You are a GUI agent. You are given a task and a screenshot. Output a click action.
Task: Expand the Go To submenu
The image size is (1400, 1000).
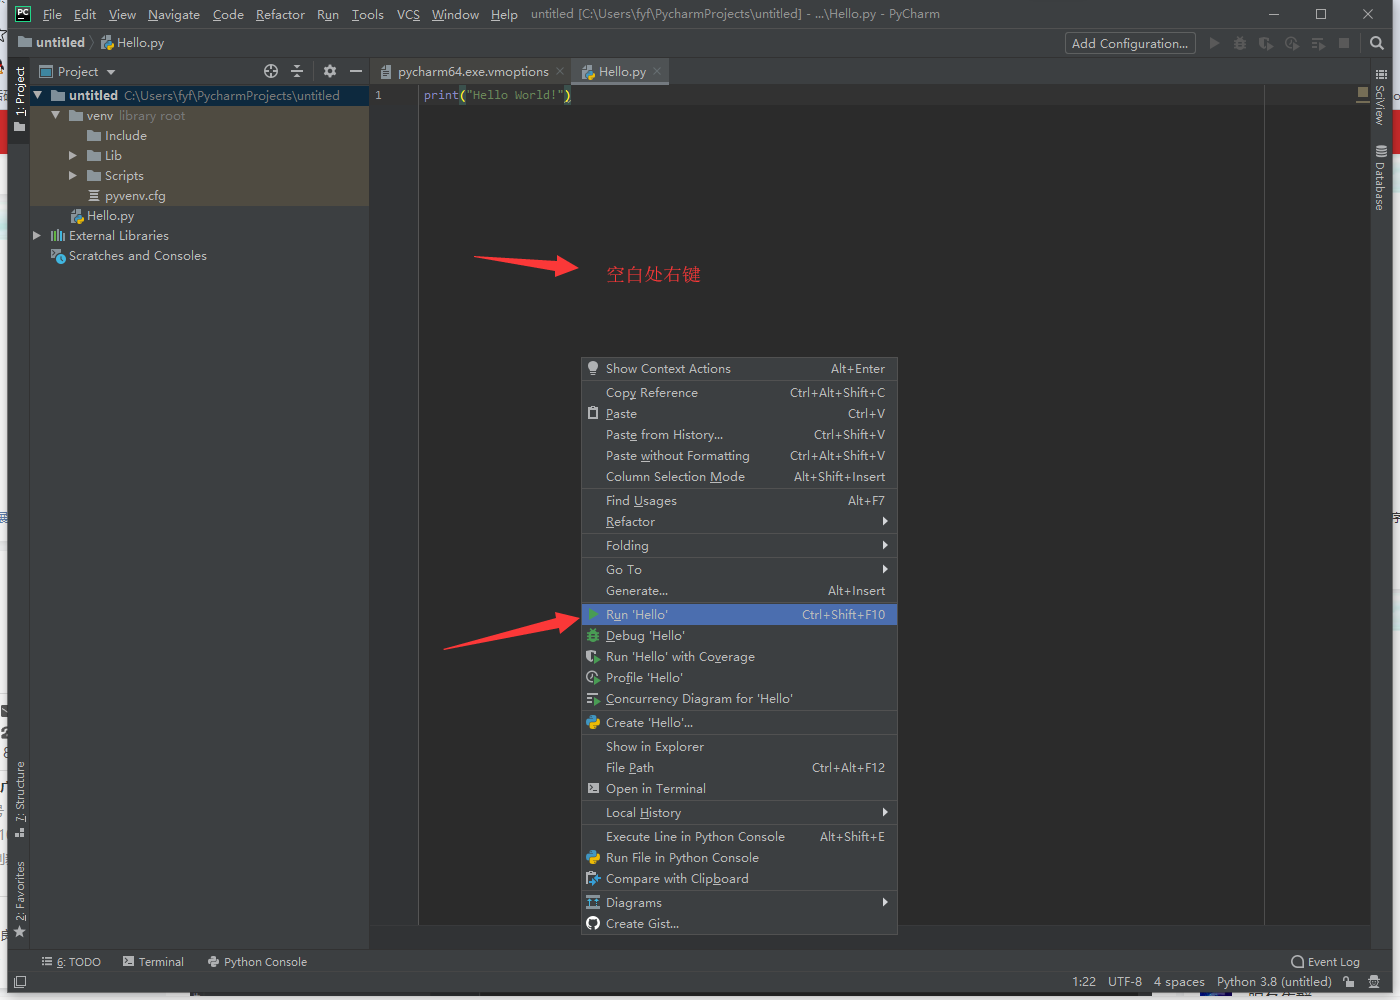(x=739, y=569)
